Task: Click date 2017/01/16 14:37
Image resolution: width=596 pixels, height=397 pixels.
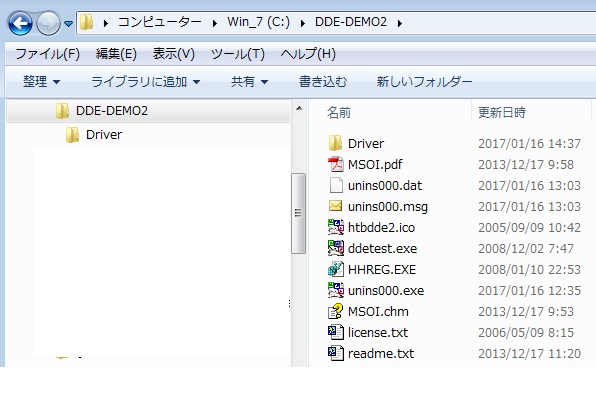Action: [529, 143]
